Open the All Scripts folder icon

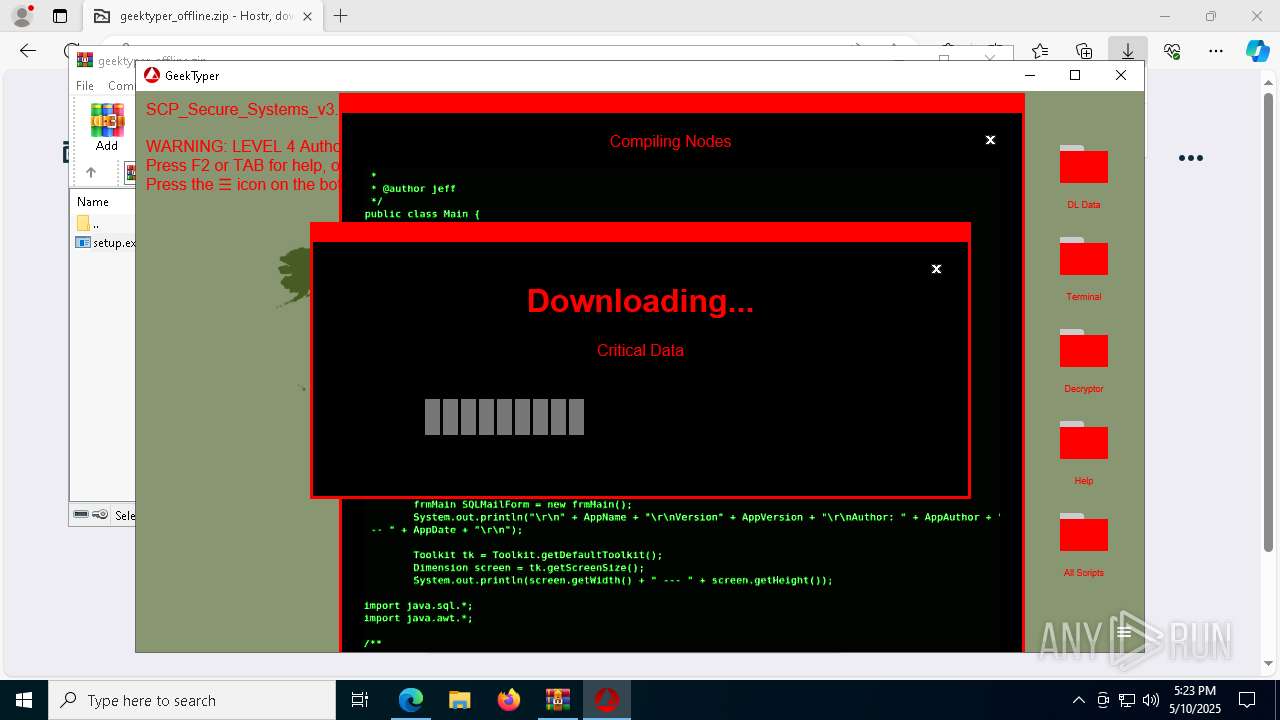point(1083,533)
